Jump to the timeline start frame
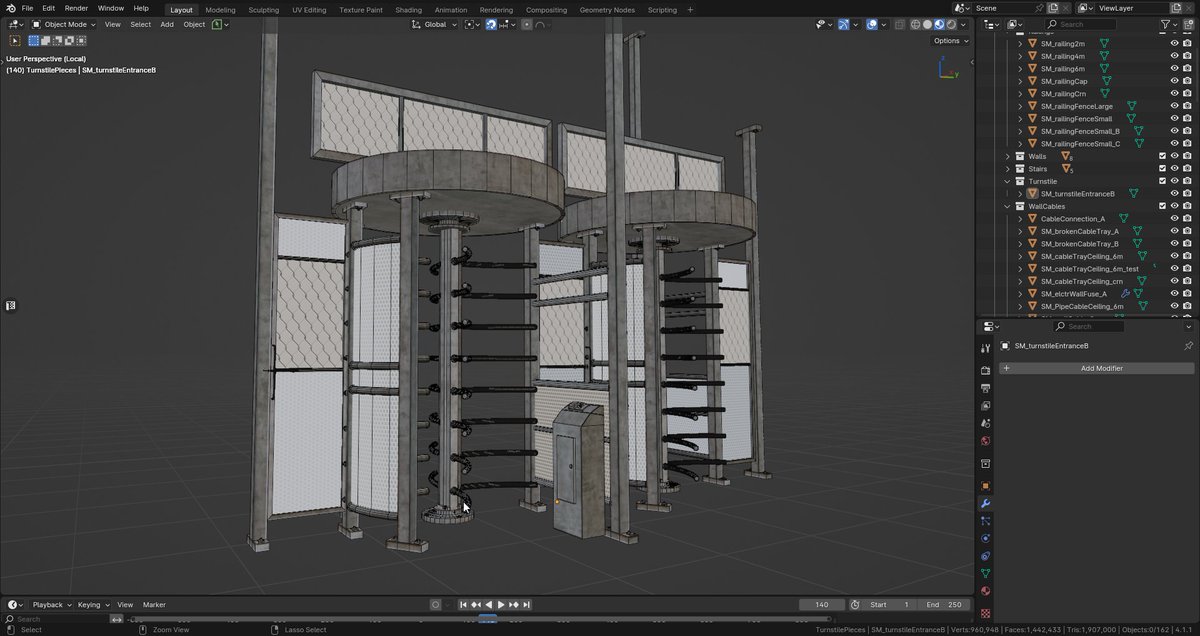Image resolution: width=1200 pixels, height=636 pixels. (x=464, y=605)
